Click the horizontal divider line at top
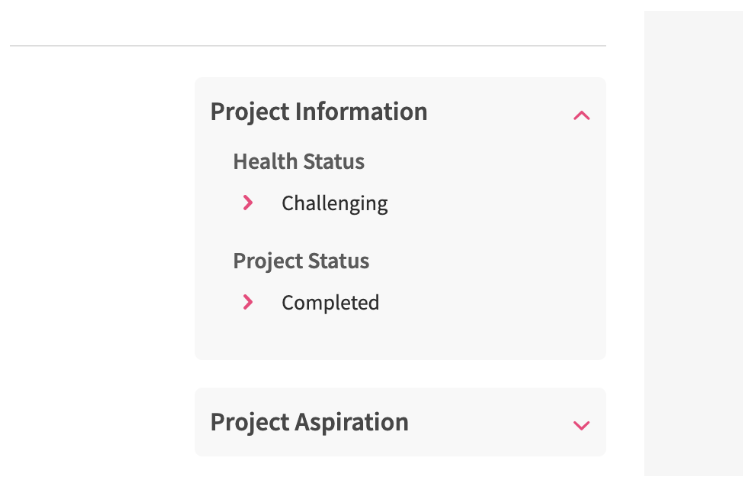Viewport: 754px width, 478px height. 300,46
